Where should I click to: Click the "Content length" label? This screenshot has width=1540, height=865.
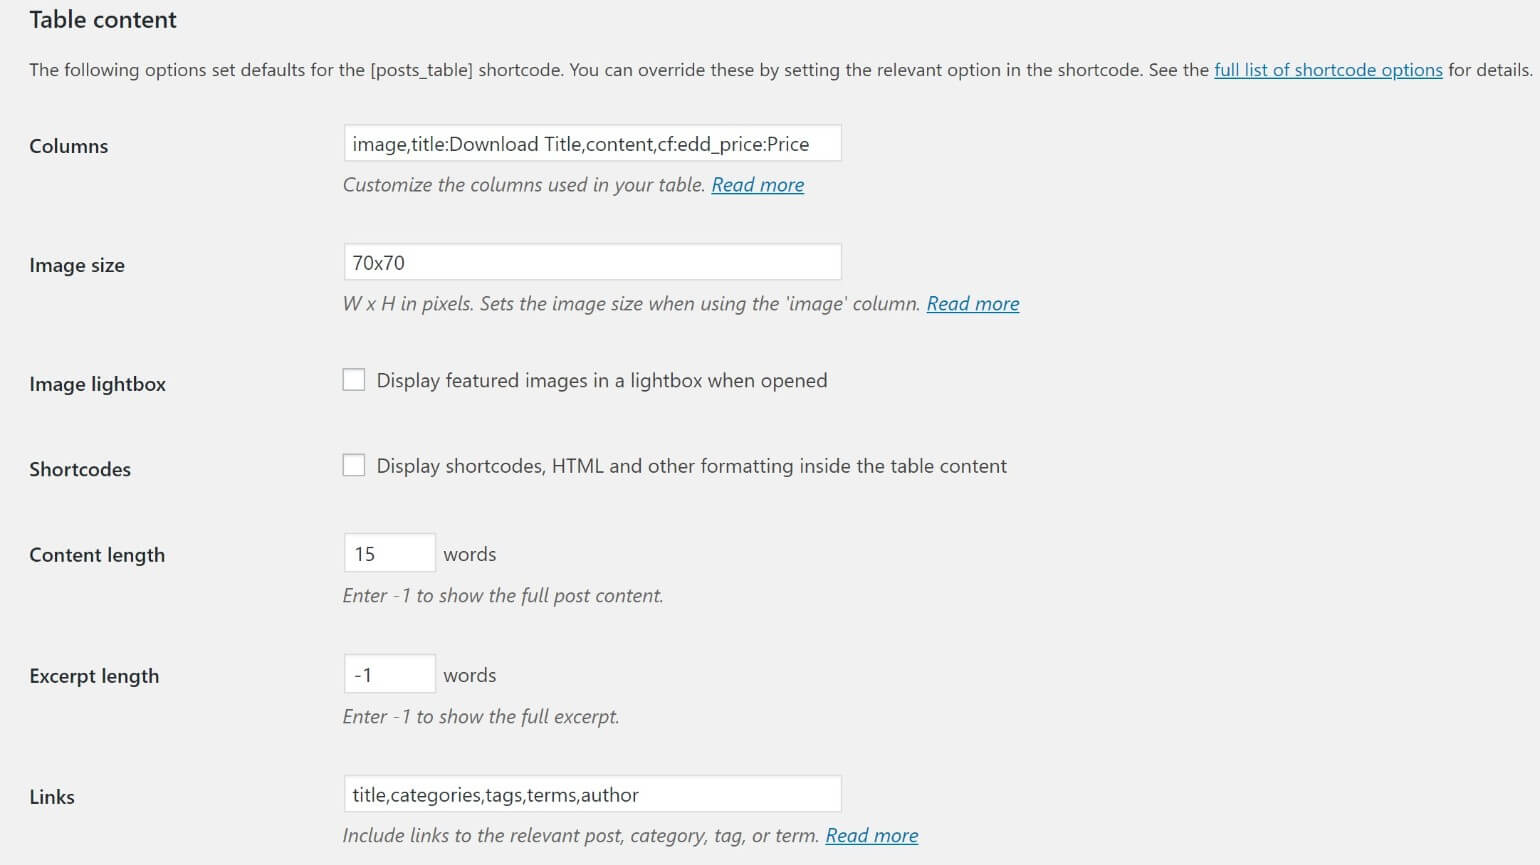[x=96, y=554]
